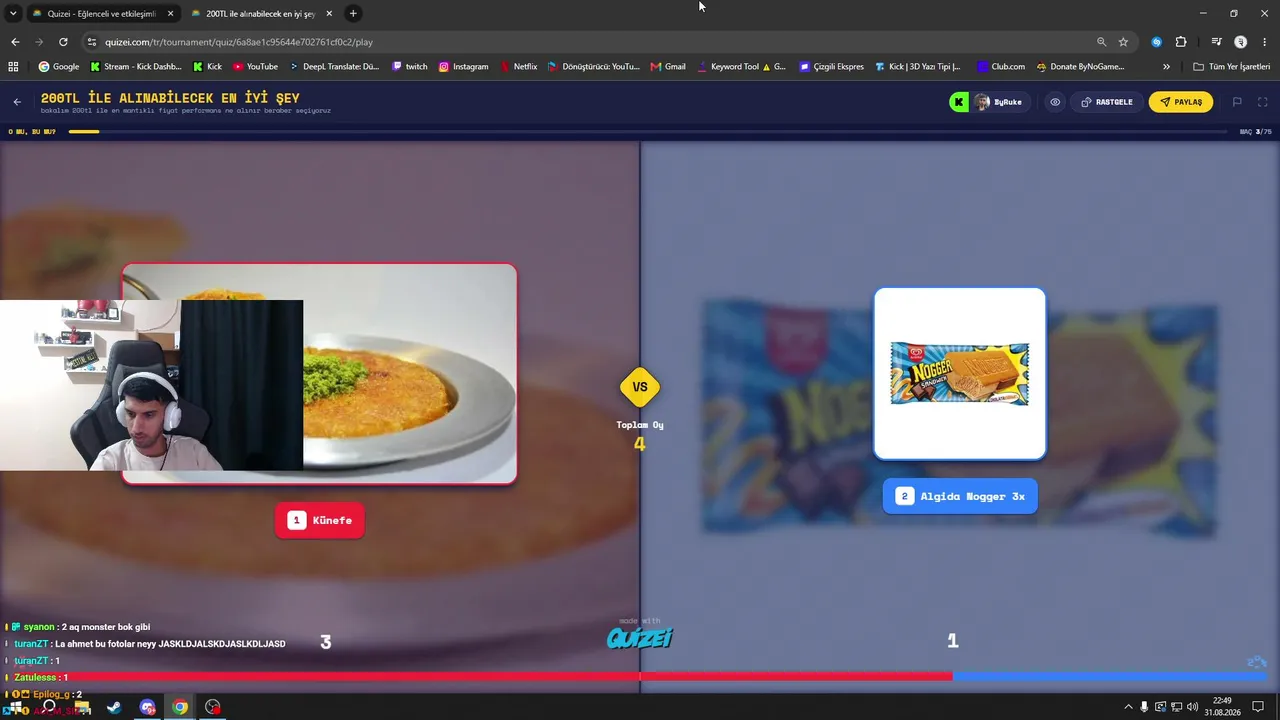
Task: Open the Çizgili Ekspres bookmark
Action: [831, 67]
